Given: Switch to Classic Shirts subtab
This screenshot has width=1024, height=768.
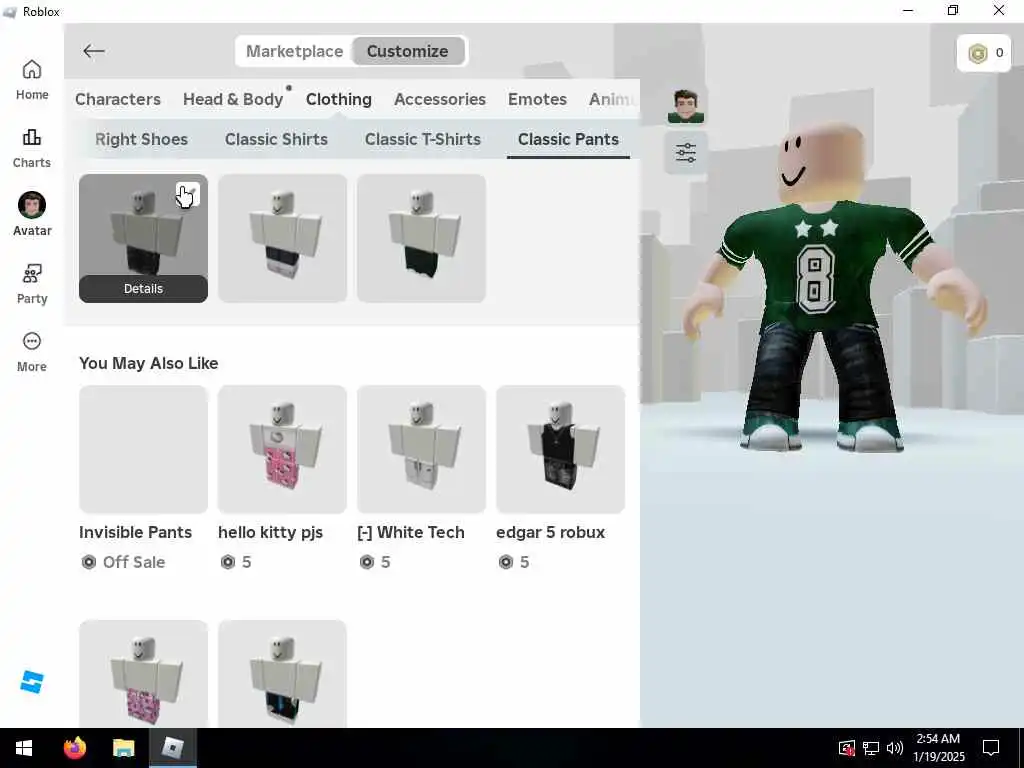Looking at the screenshot, I should pyautogui.click(x=276, y=139).
